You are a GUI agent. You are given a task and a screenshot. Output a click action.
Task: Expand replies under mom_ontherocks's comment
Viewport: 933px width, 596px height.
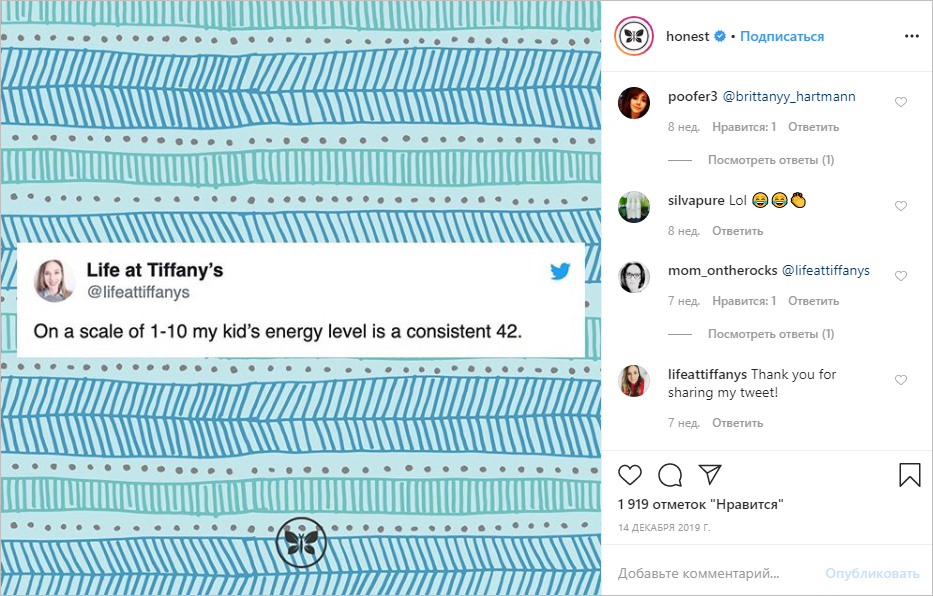point(770,334)
